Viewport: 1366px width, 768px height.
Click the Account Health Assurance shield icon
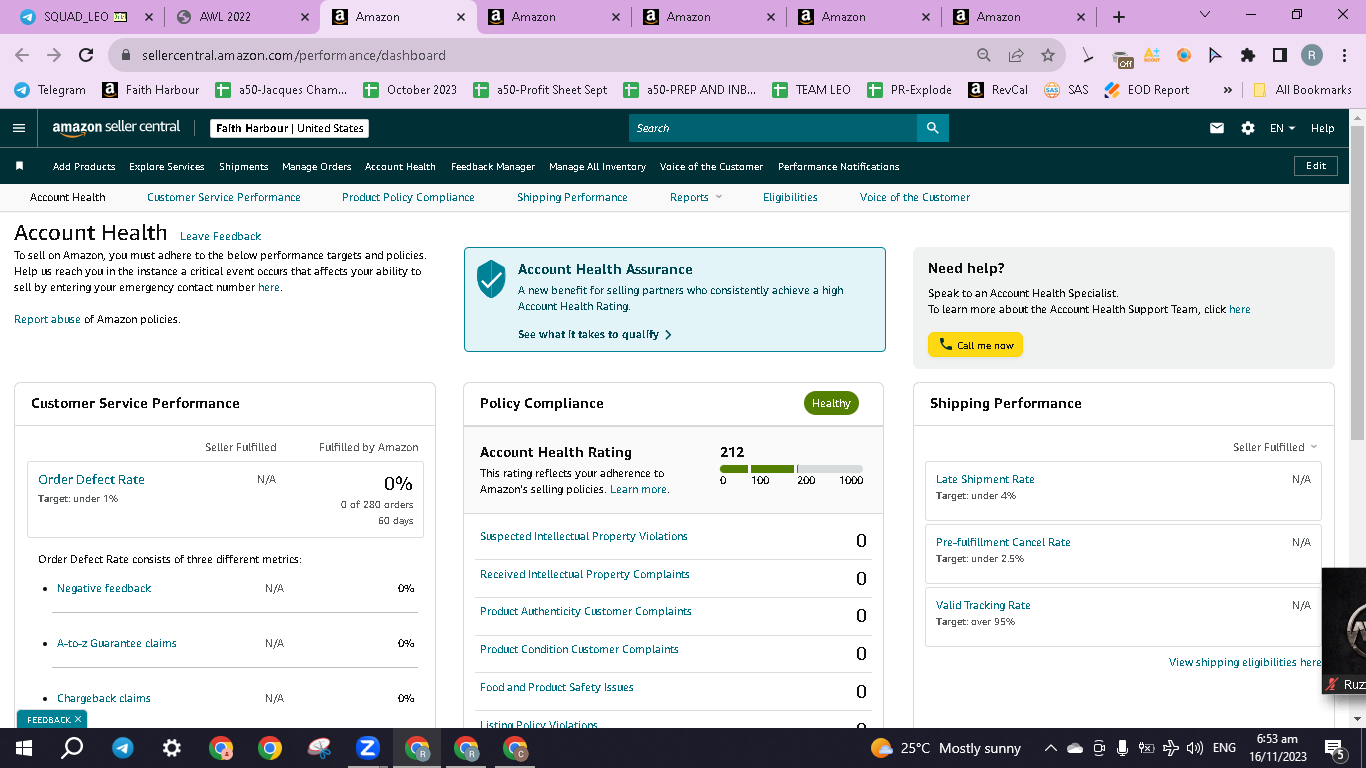click(x=491, y=279)
